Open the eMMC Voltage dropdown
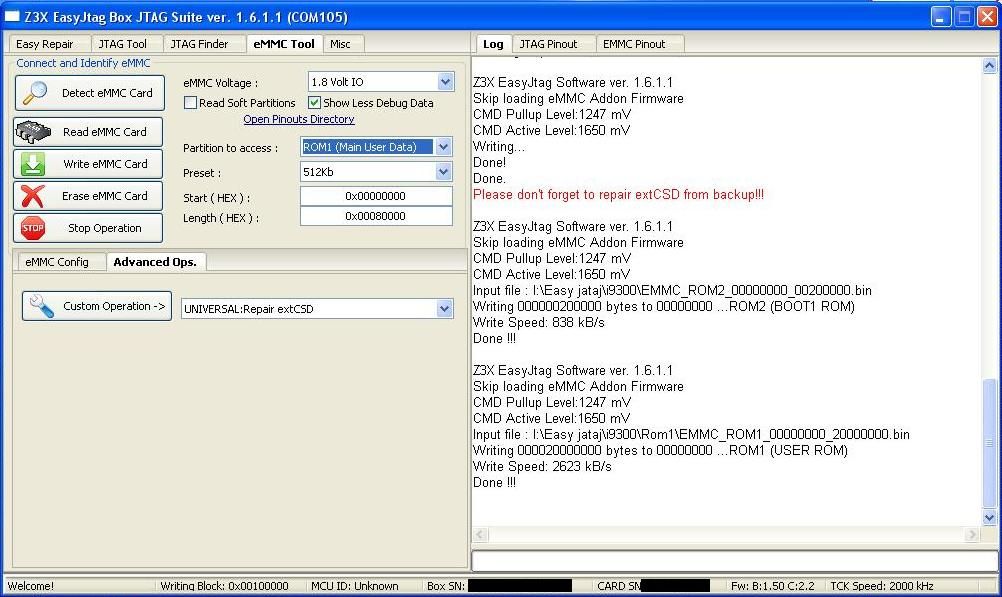The image size is (1002, 597). [x=444, y=82]
